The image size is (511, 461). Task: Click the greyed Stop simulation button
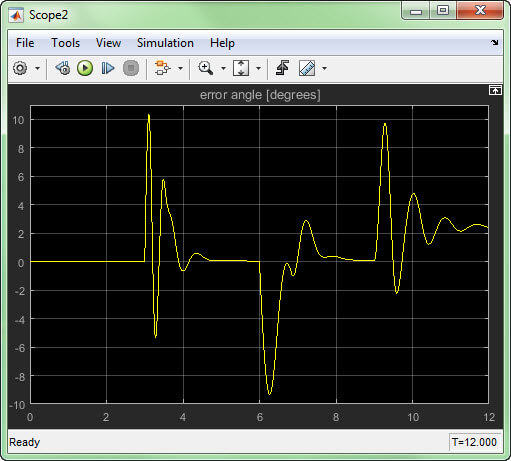[131, 68]
